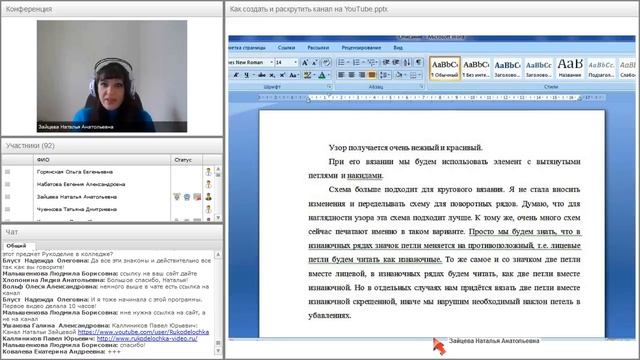640x360 pixels.
Task: Toggle justified alignment button
Action: [x=372, y=75]
